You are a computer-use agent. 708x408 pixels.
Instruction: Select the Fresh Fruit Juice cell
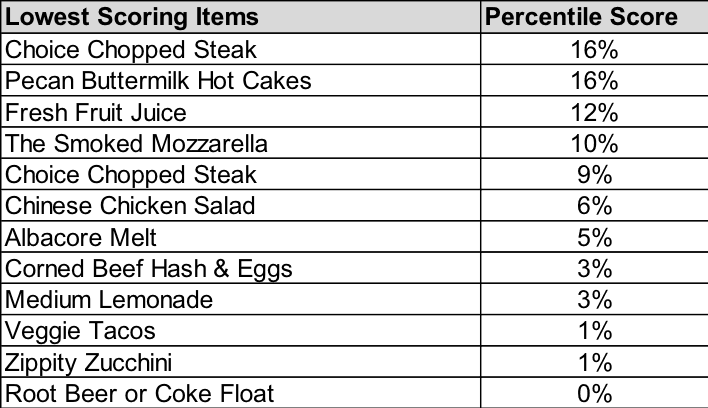click(x=240, y=111)
